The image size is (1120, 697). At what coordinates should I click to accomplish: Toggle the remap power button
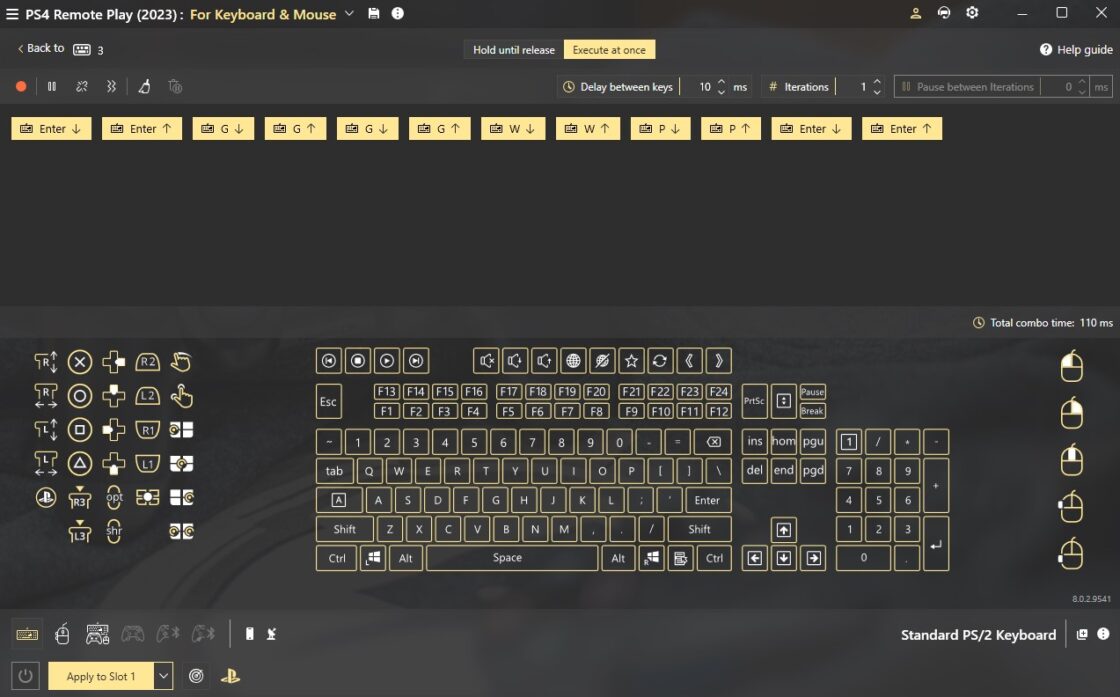point(25,676)
